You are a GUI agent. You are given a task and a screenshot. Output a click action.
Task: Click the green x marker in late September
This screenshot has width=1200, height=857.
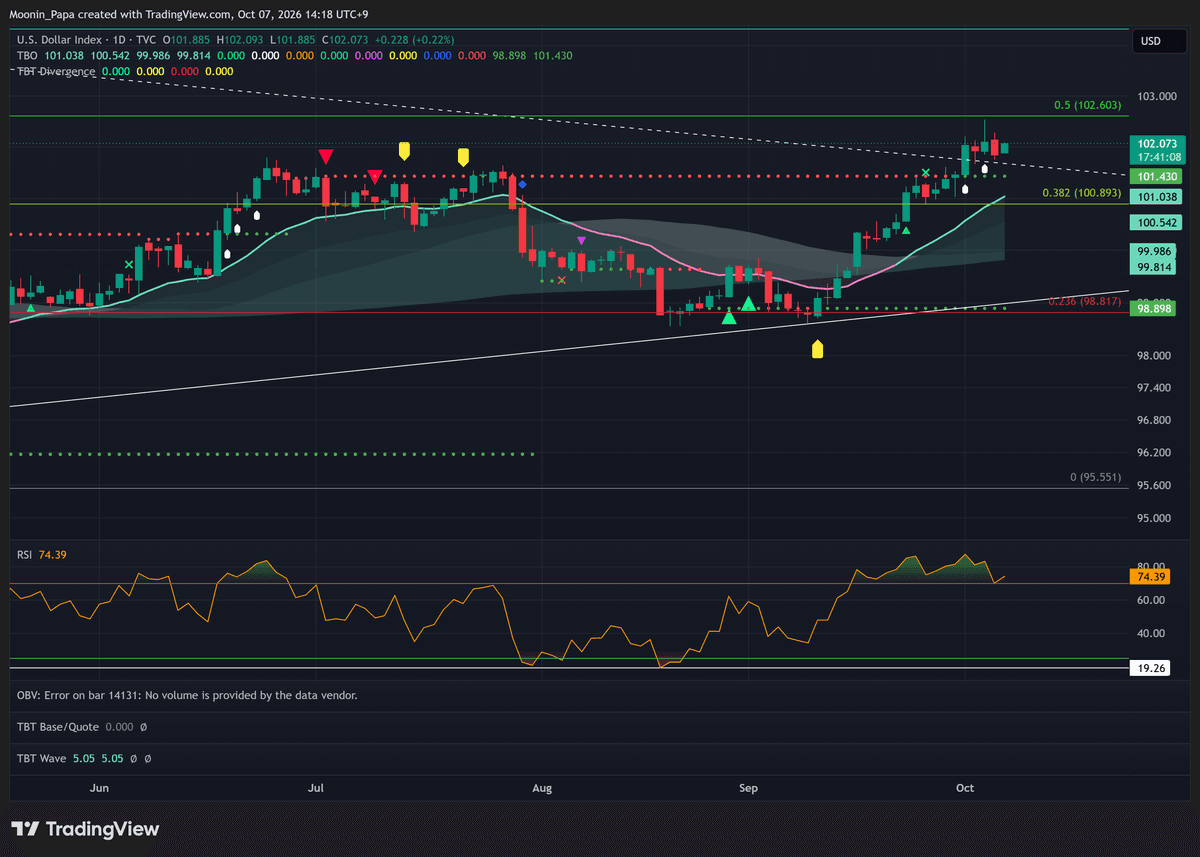(x=926, y=173)
